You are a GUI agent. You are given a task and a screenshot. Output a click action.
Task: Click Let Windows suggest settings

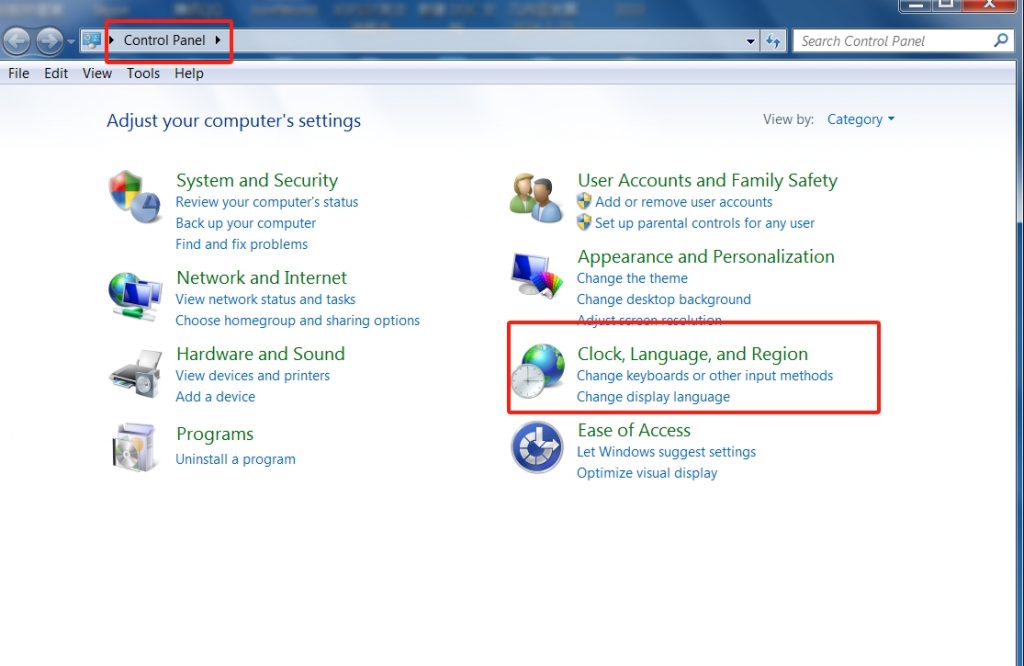pos(666,452)
